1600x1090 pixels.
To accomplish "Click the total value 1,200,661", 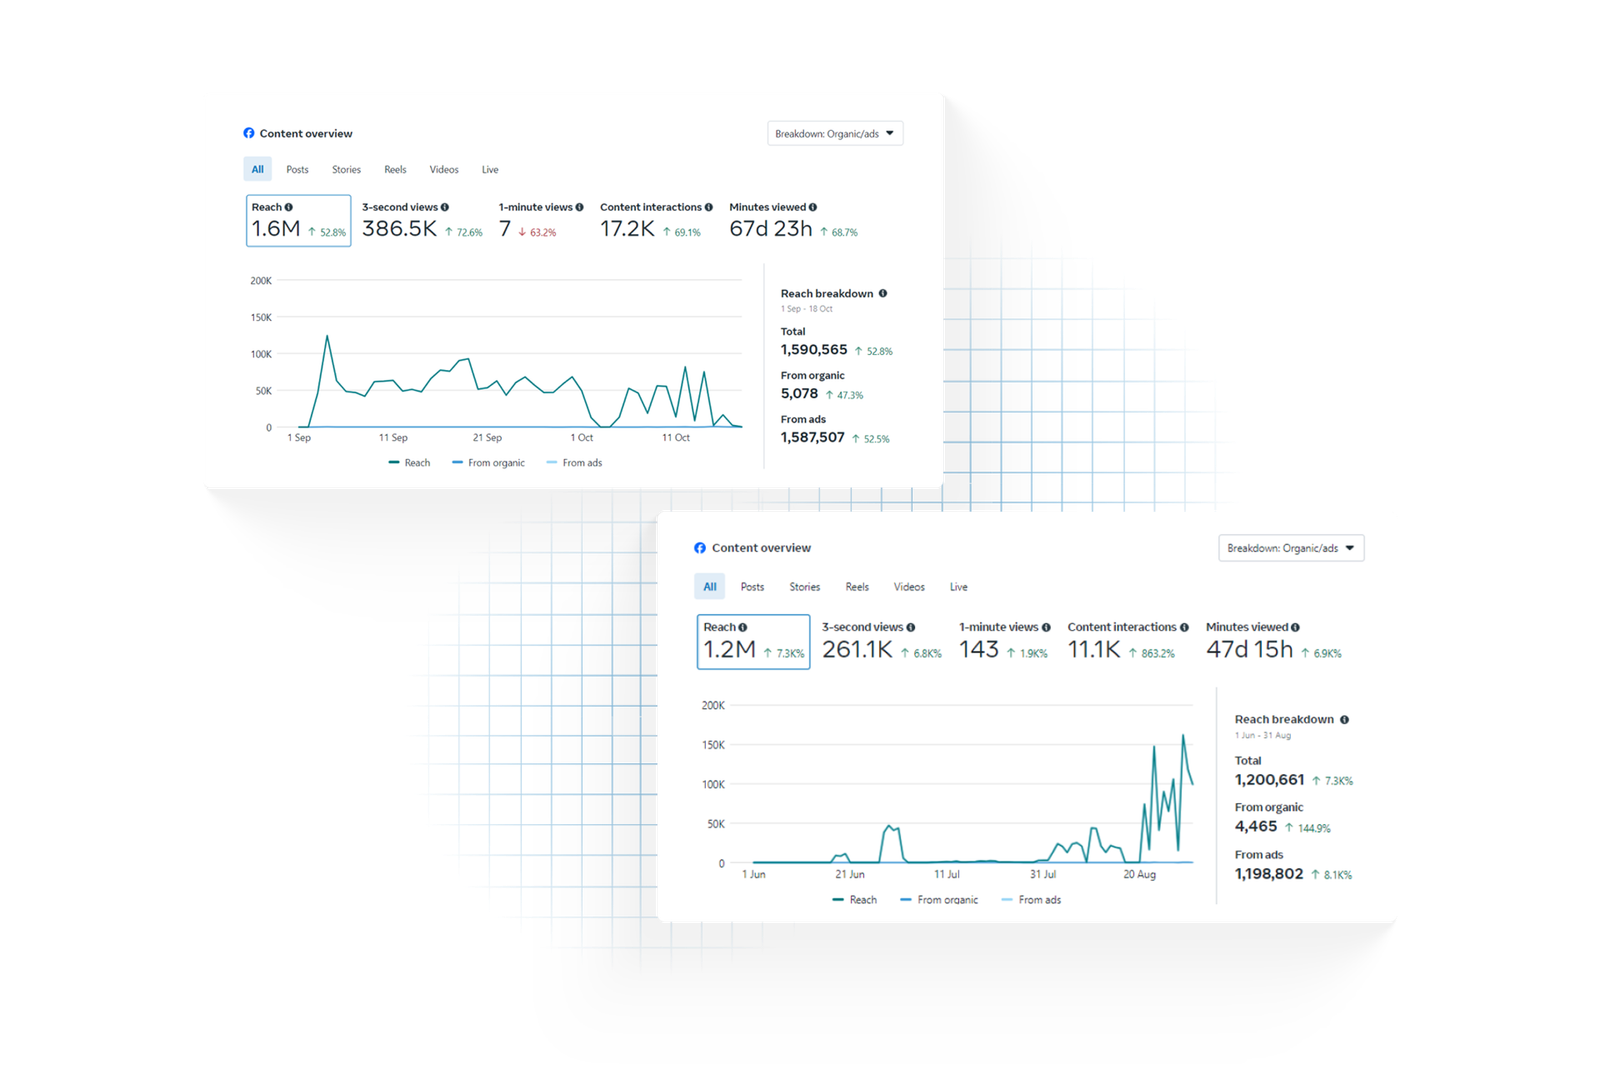I will point(1269,780).
